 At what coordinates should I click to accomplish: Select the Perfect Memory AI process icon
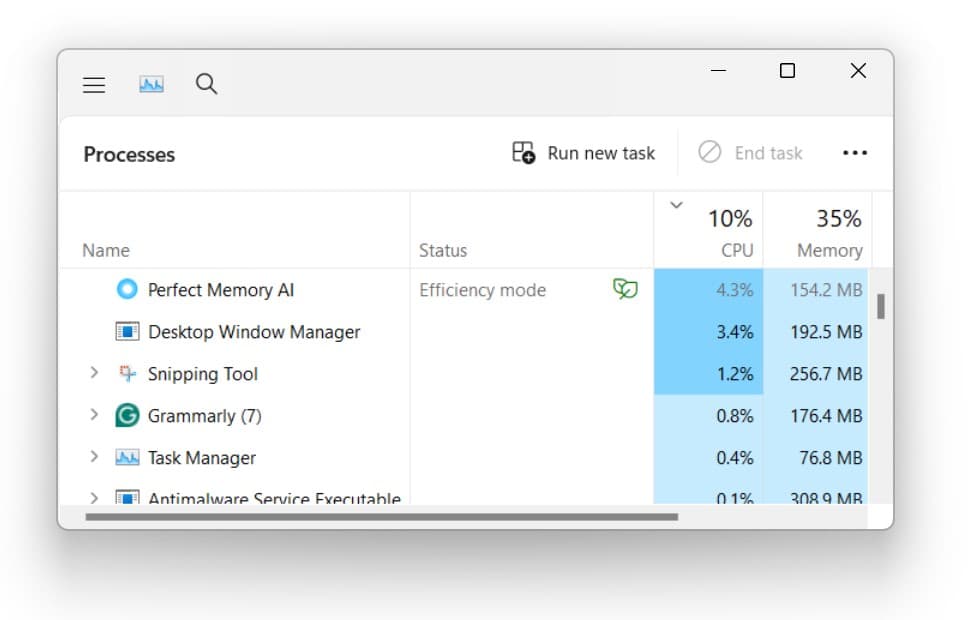(127, 289)
